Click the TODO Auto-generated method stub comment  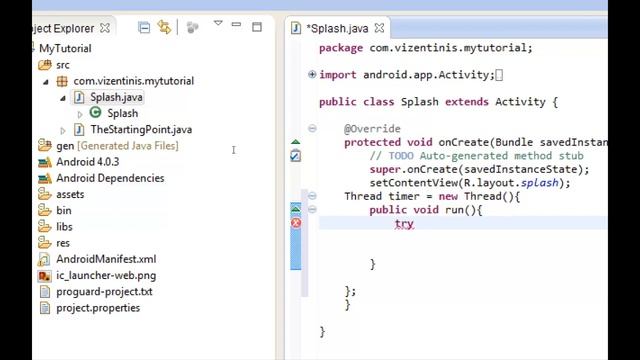pos(476,156)
